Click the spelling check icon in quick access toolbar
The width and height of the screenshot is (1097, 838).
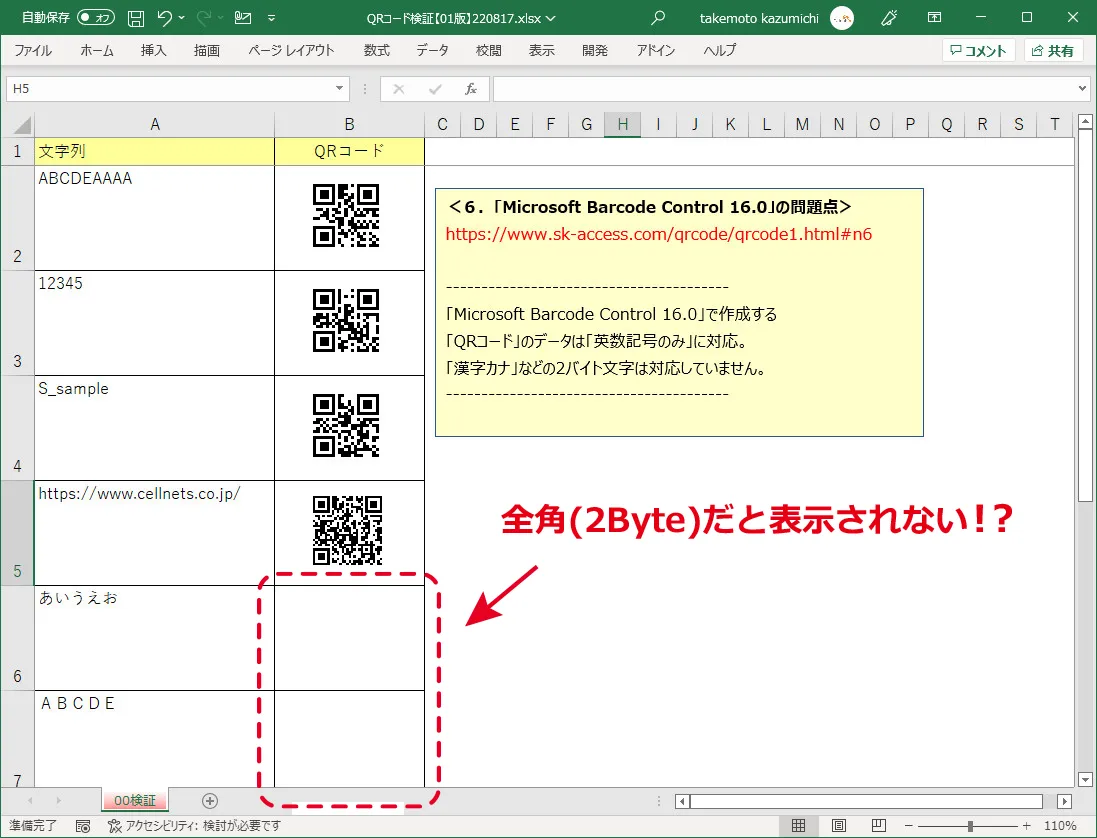243,18
